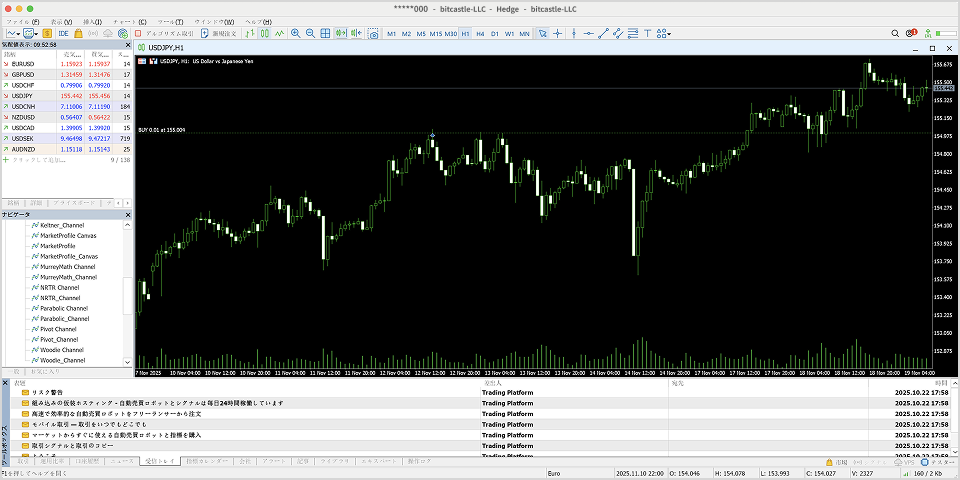Click the green account person icon

pyautogui.click(x=928, y=34)
